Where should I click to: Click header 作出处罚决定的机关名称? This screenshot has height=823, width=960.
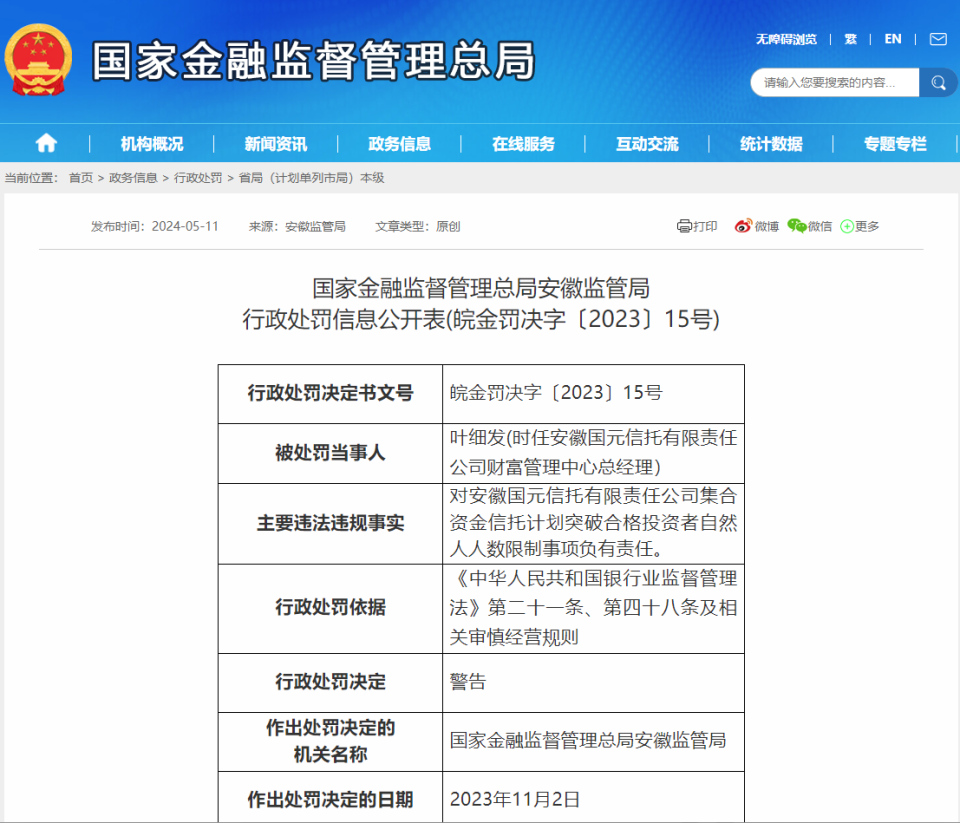point(331,741)
